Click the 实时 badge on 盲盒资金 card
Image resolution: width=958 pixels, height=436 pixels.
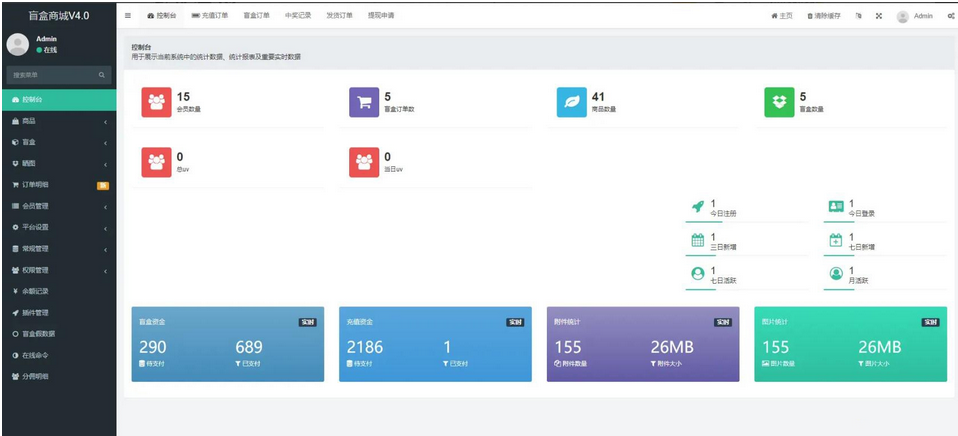pyautogui.click(x=308, y=322)
